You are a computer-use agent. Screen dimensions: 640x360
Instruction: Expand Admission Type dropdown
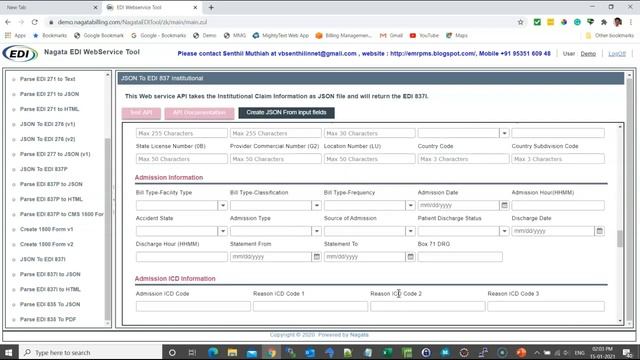coord(316,231)
